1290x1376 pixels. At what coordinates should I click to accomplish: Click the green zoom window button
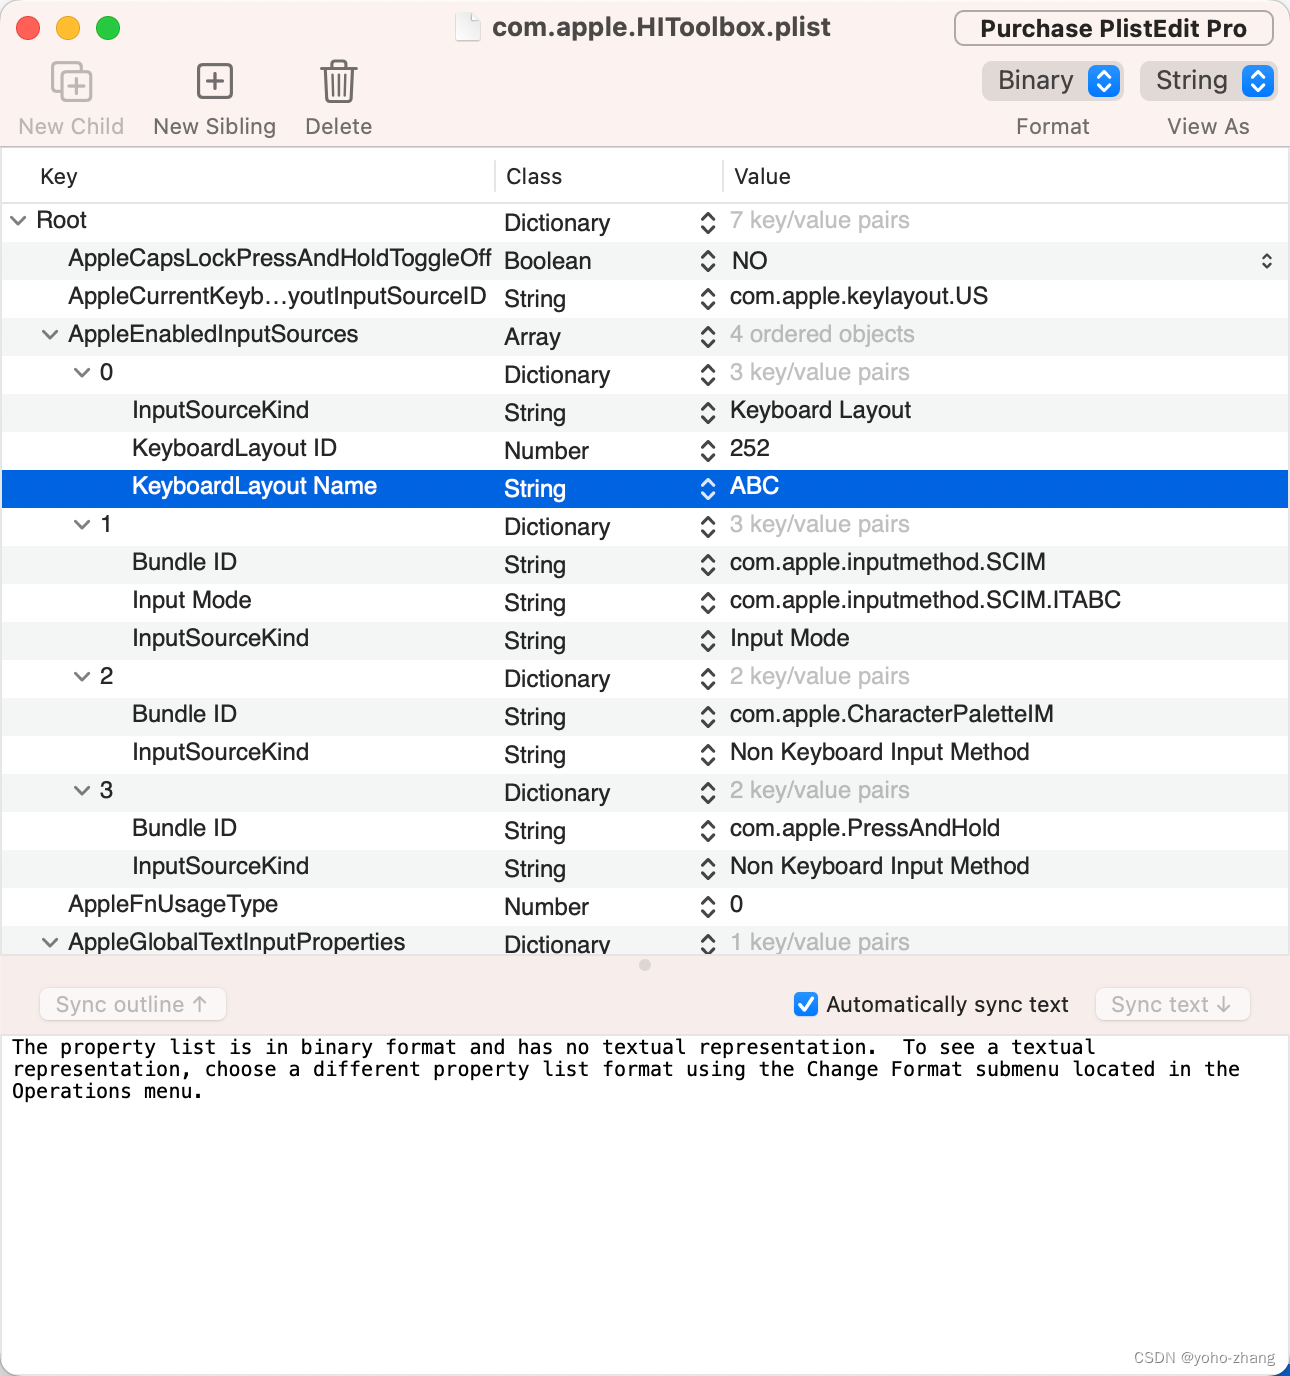pyautogui.click(x=108, y=28)
